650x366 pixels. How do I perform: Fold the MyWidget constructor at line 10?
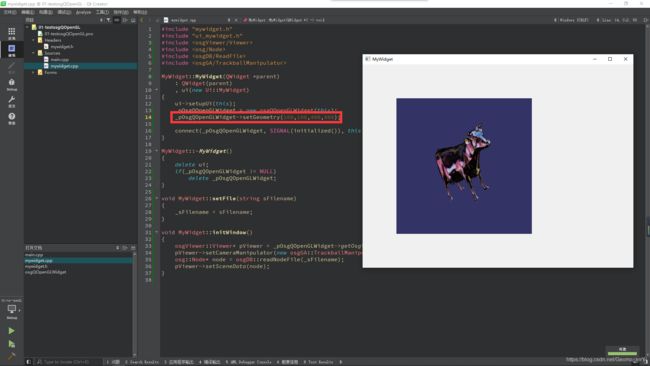[x=157, y=90]
